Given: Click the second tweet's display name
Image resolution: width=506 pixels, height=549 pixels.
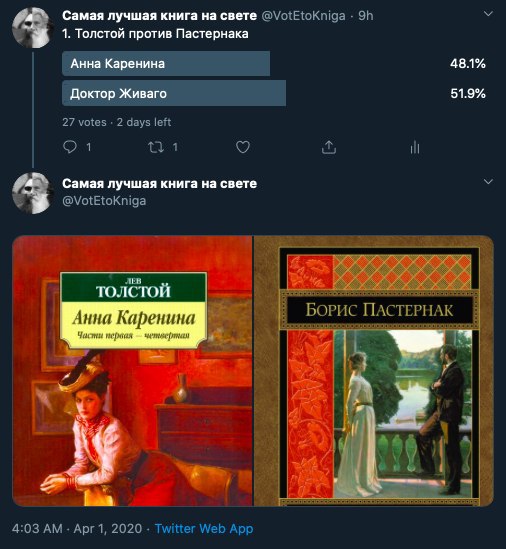Looking at the screenshot, I should coord(159,183).
